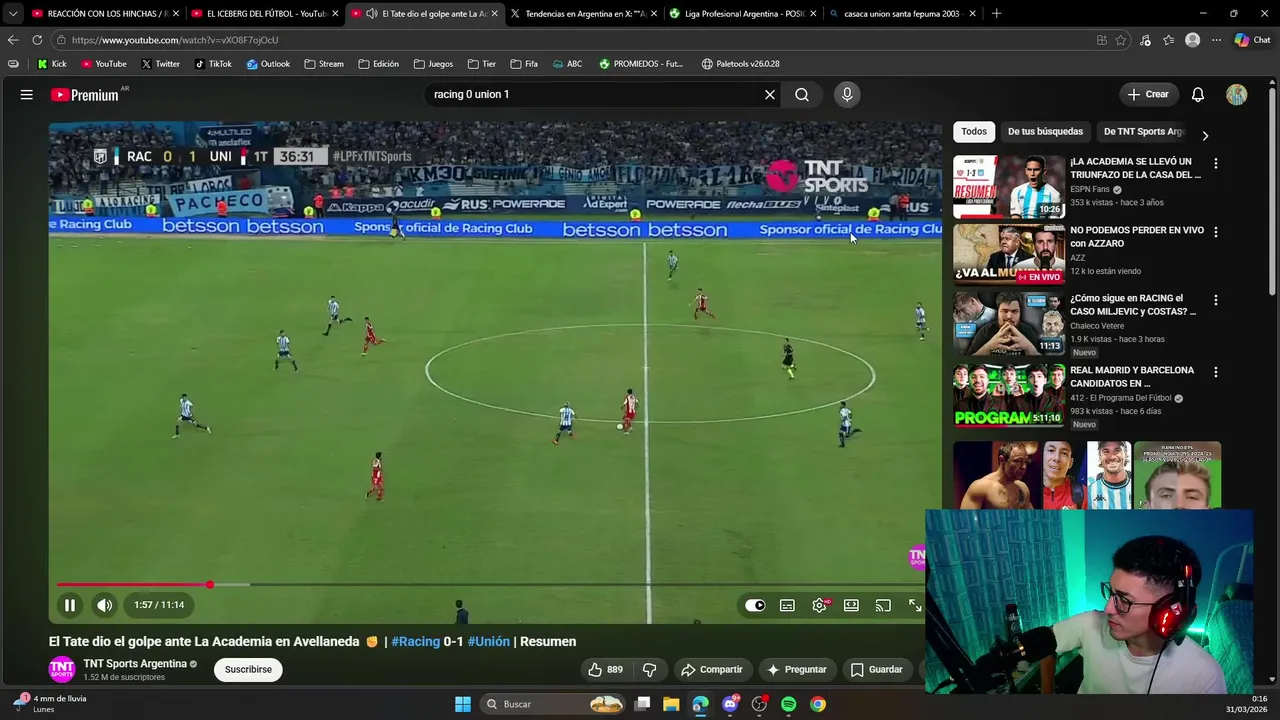Save the video with Guardar
1280x720 pixels.
point(876,670)
